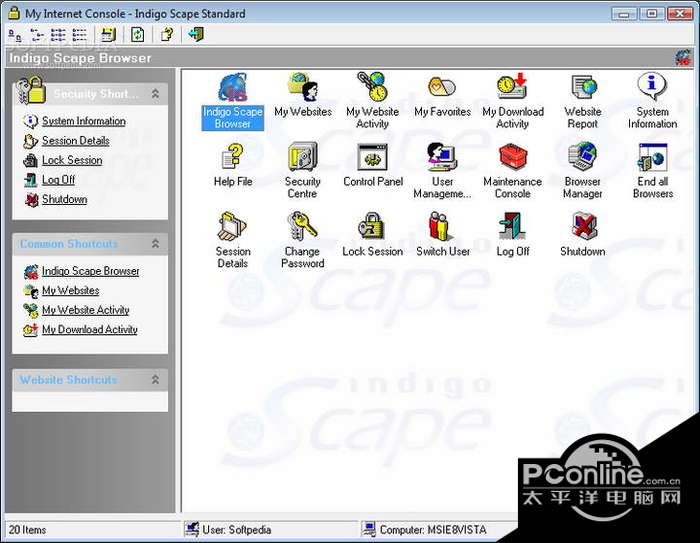Image resolution: width=700 pixels, height=543 pixels.
Task: Click the '20 Items' status bar text
Action: (x=27, y=530)
